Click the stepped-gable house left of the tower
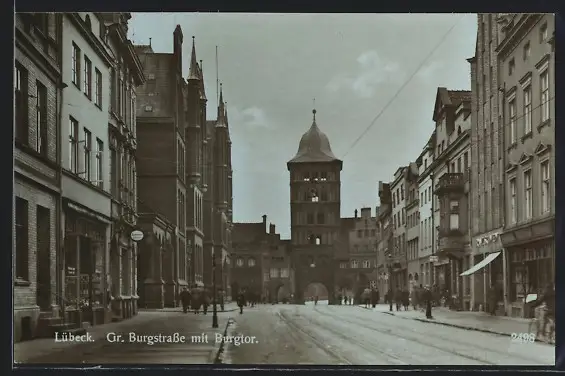Viewport: 565px width, 376px height. click(x=259, y=252)
